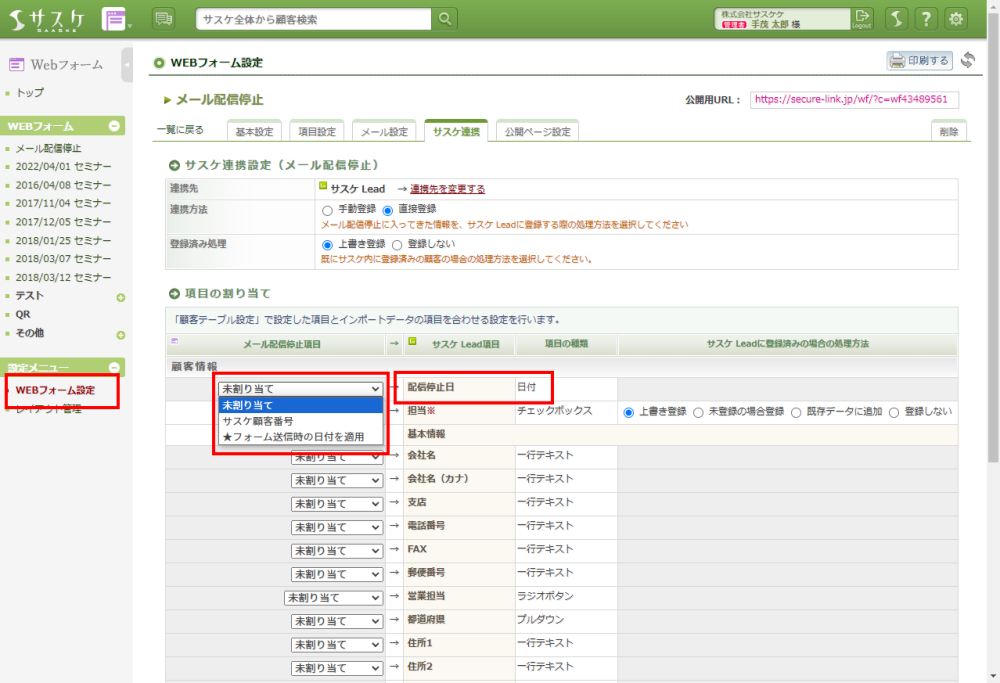
Task: Open 2022/04/01 セミナー in sidebar
Action: [63, 166]
